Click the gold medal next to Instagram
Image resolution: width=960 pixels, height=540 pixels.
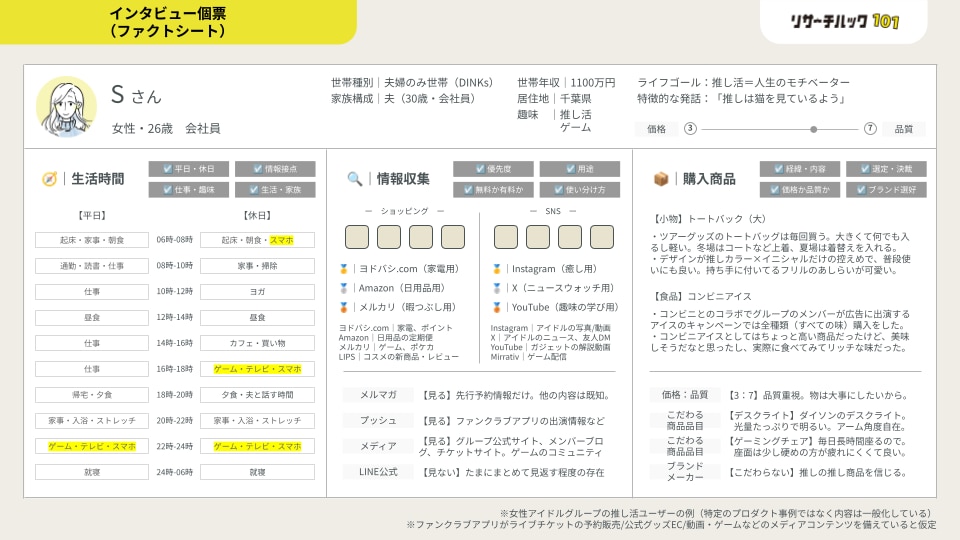(497, 269)
